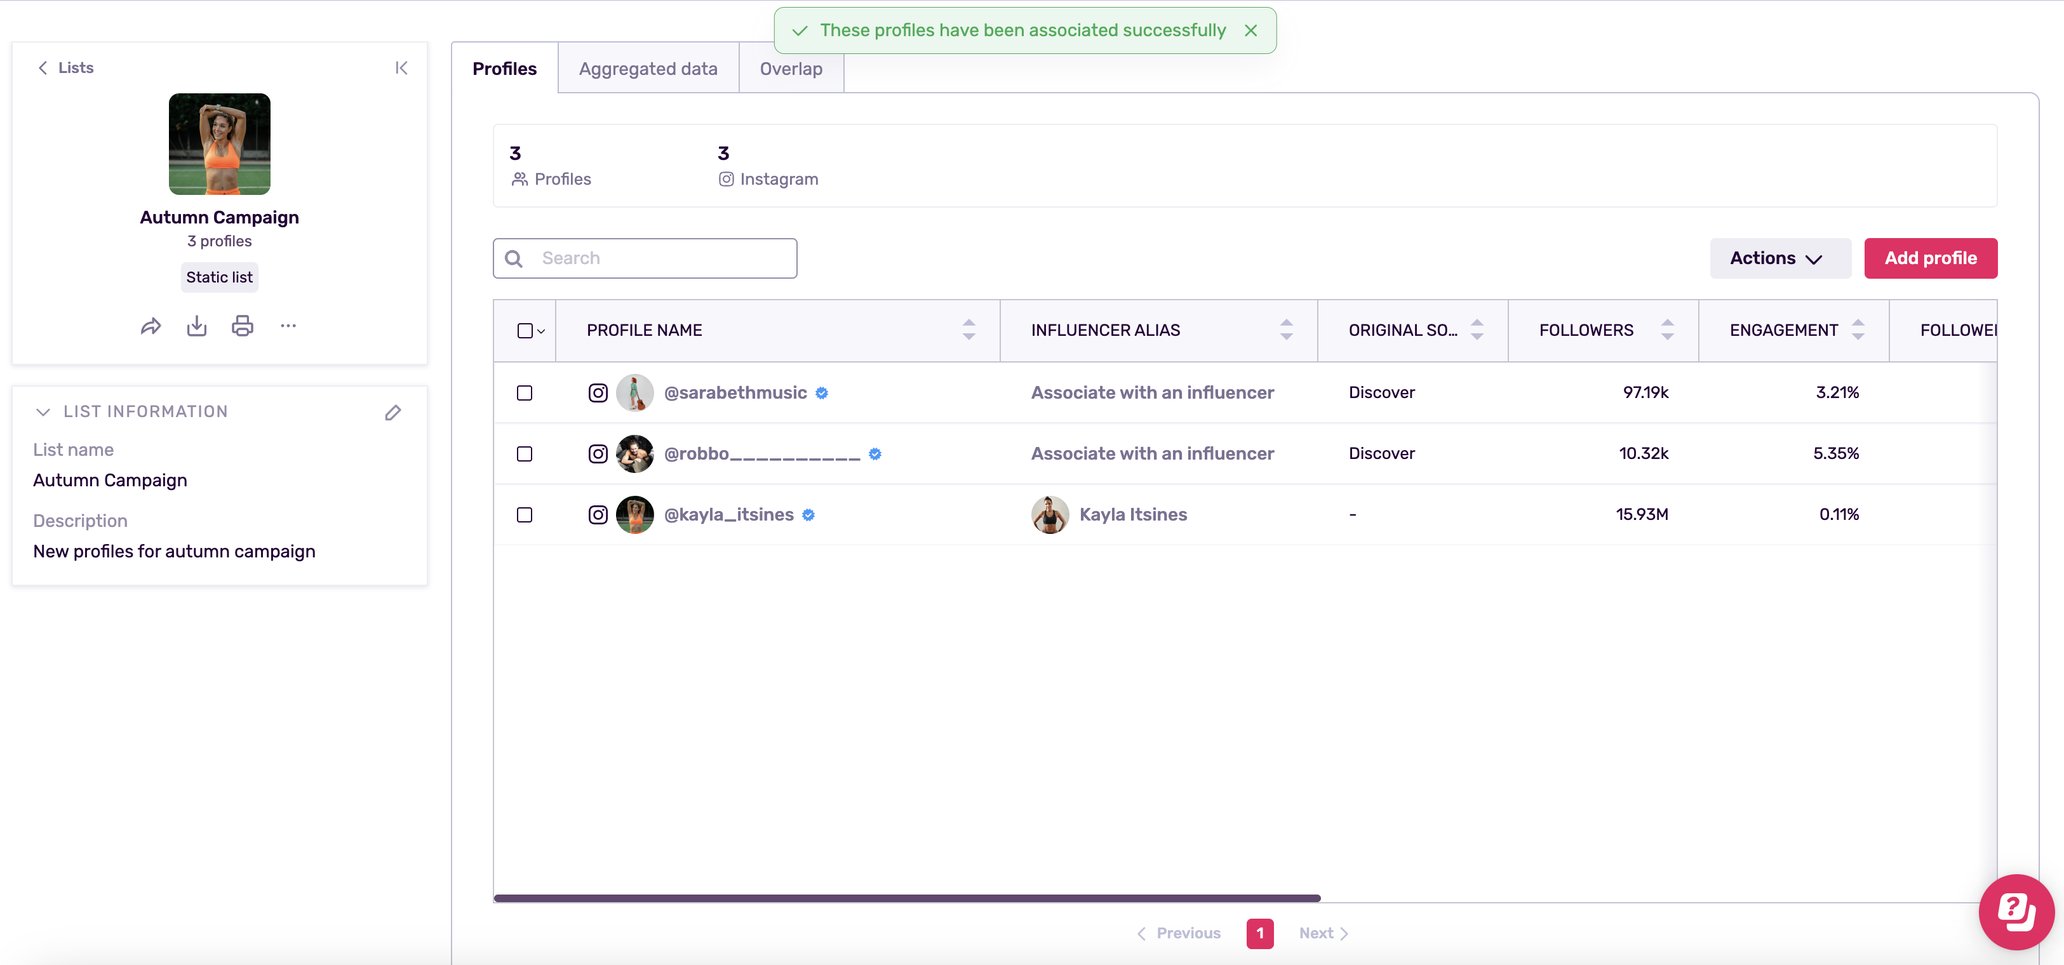This screenshot has width=2064, height=965.
Task: Click the share arrow icon under Autumn Campaign
Action: 150,326
